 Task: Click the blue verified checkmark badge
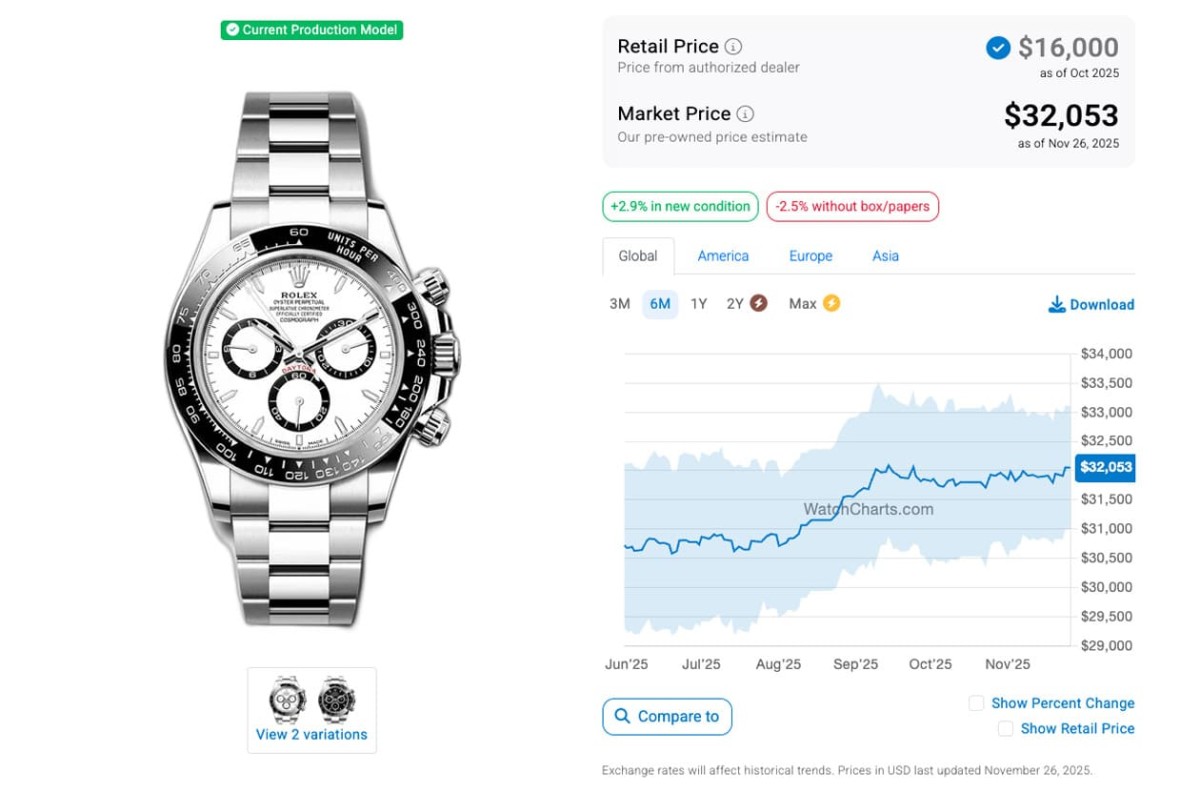coord(997,47)
